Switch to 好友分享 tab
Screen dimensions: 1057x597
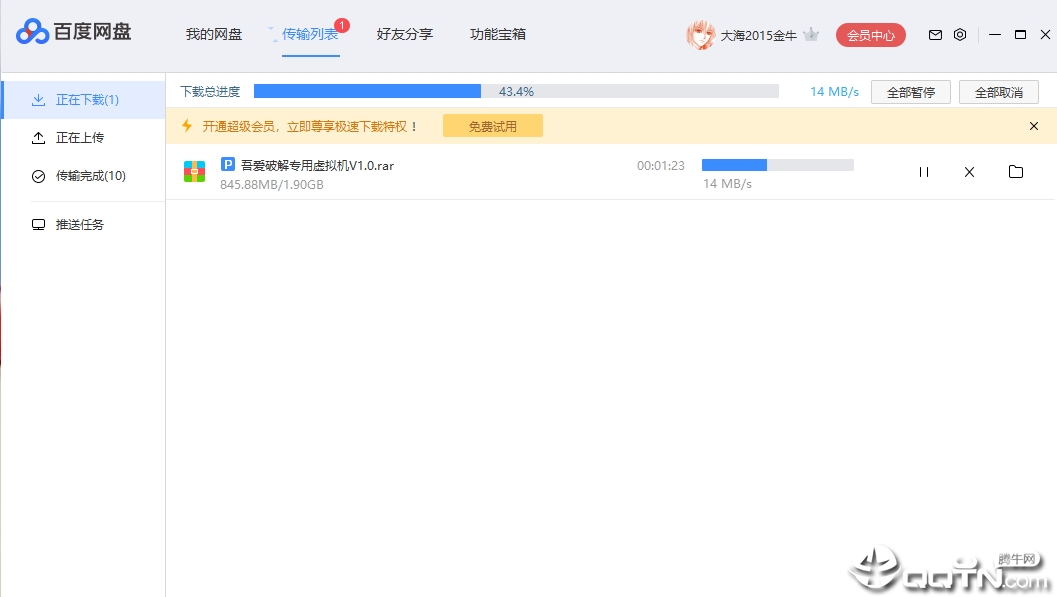[x=404, y=34]
